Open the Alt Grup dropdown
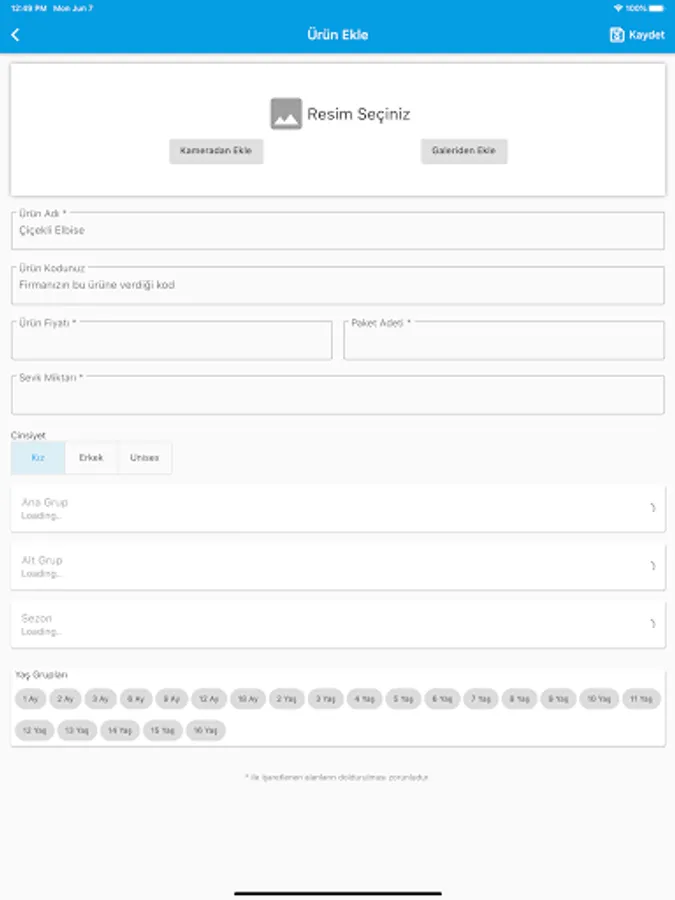Screen dimensions: 675x900 click(x=338, y=566)
